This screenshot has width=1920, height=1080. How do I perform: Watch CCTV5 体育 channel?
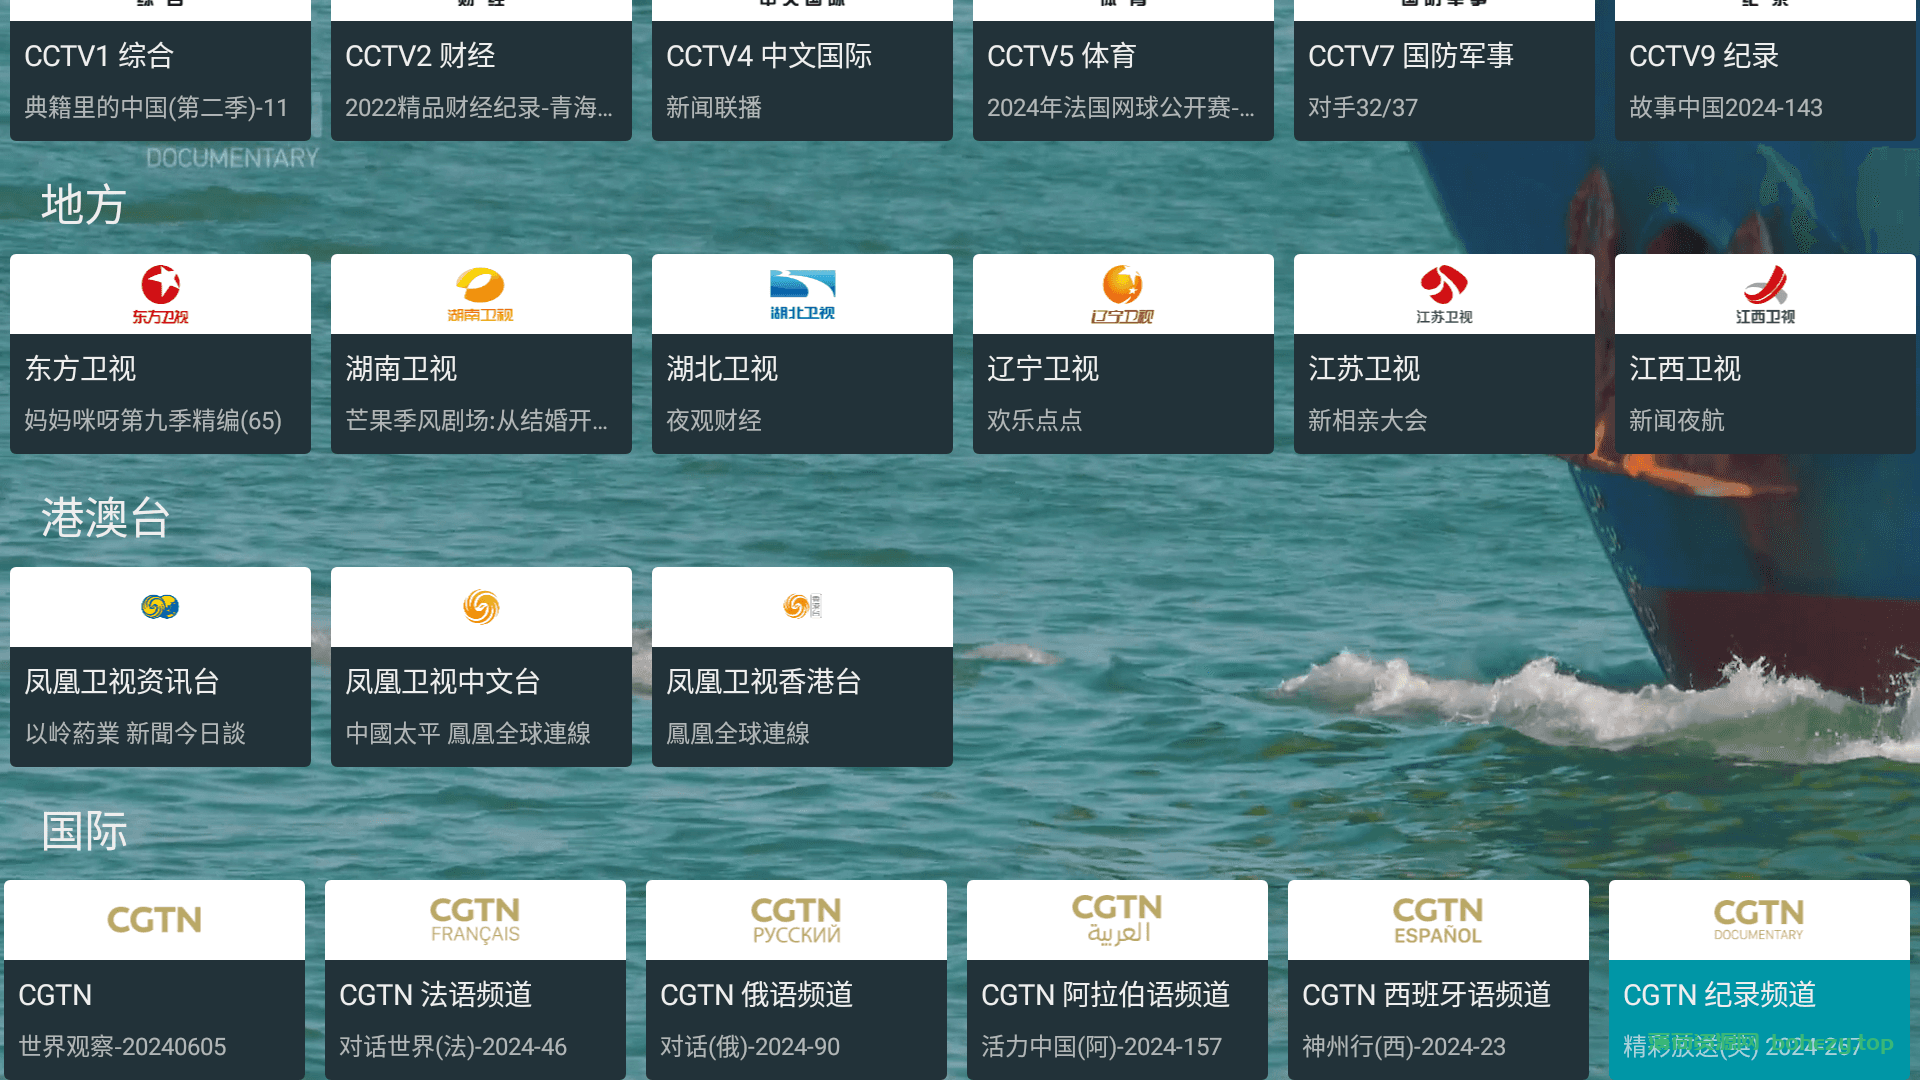click(x=1123, y=70)
